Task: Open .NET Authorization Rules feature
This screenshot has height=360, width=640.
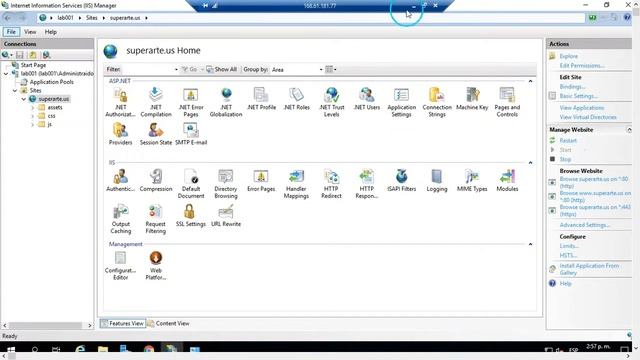Action: pos(120,102)
